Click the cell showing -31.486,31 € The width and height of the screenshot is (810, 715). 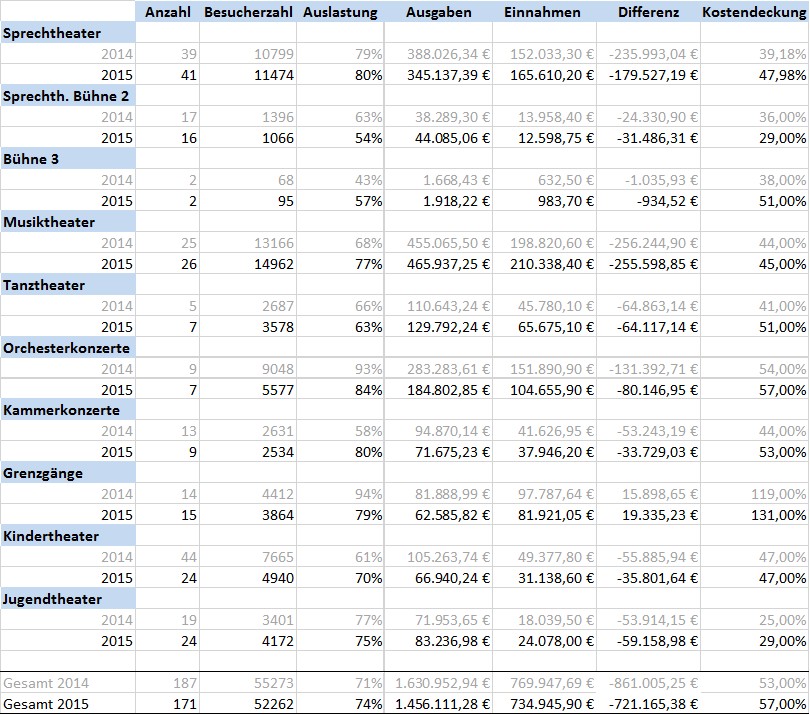pos(648,138)
